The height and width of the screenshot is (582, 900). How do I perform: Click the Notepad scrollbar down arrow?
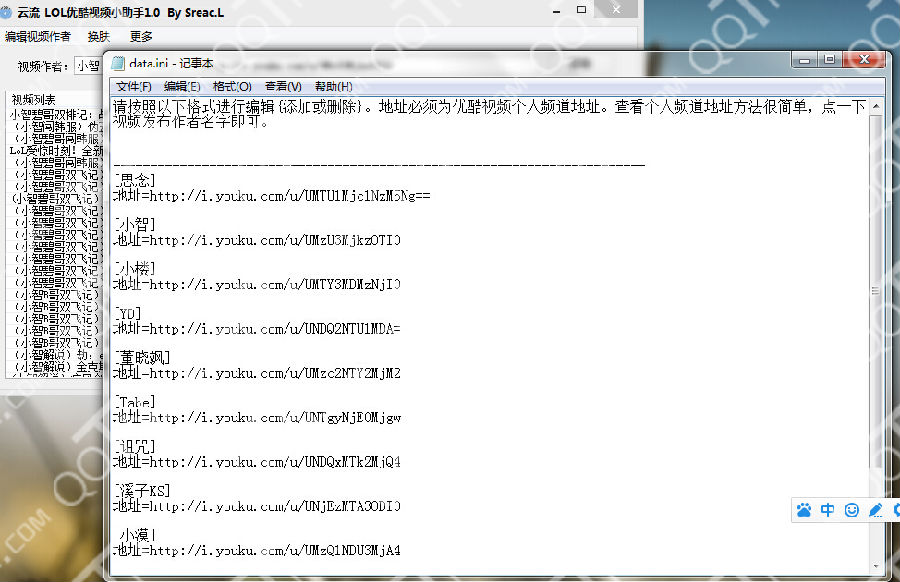pyautogui.click(x=876, y=566)
